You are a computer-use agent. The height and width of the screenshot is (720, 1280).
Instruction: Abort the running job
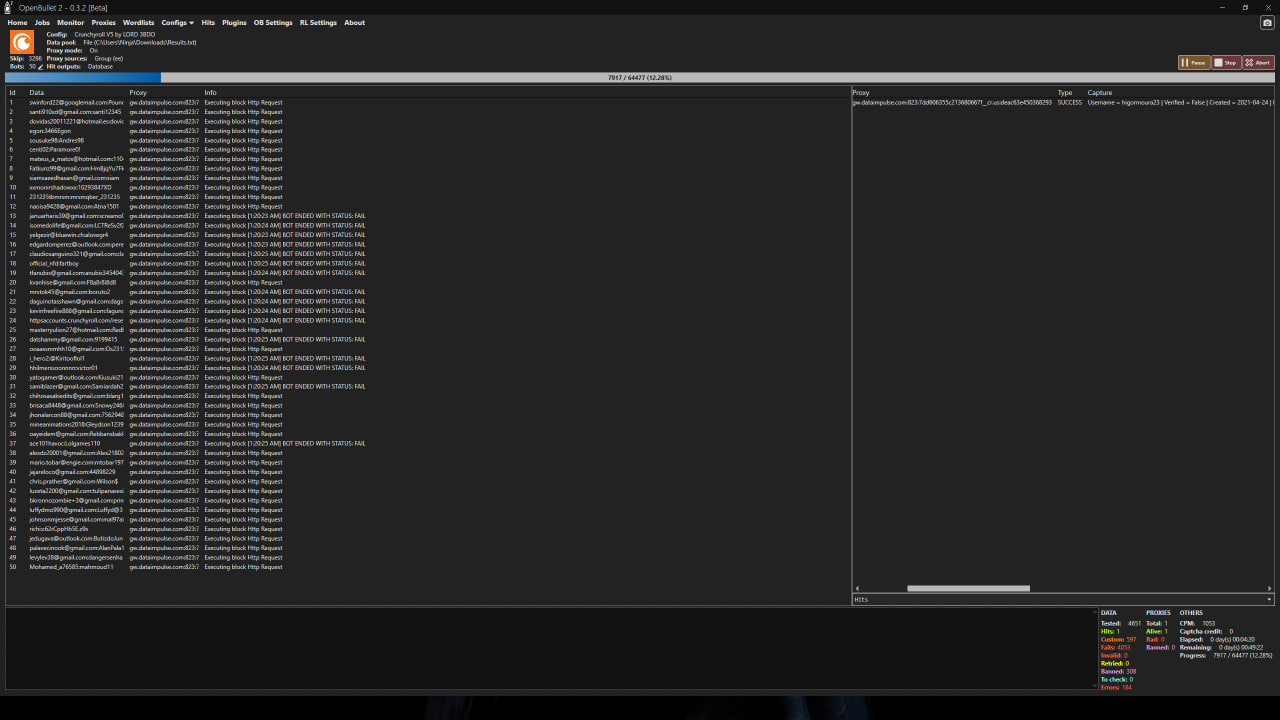1258,62
